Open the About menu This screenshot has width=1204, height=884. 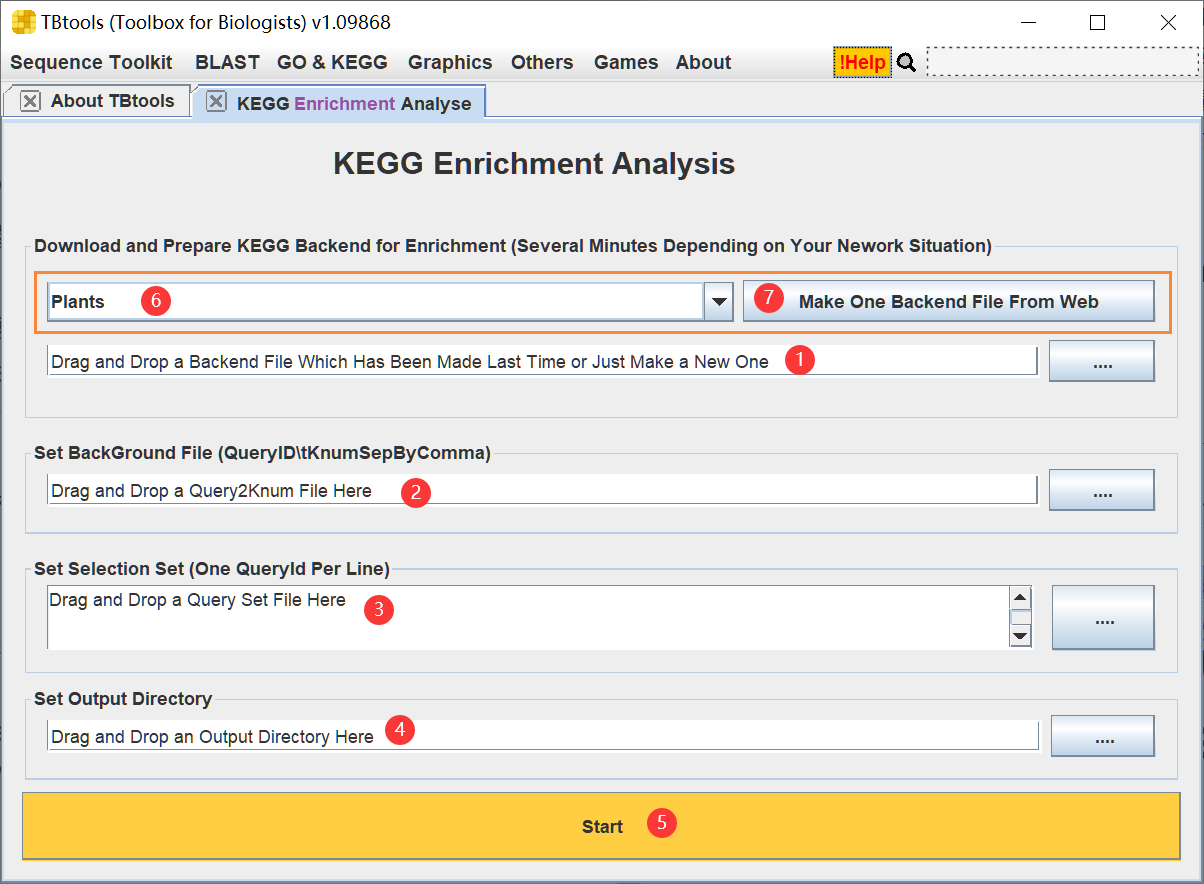(703, 62)
